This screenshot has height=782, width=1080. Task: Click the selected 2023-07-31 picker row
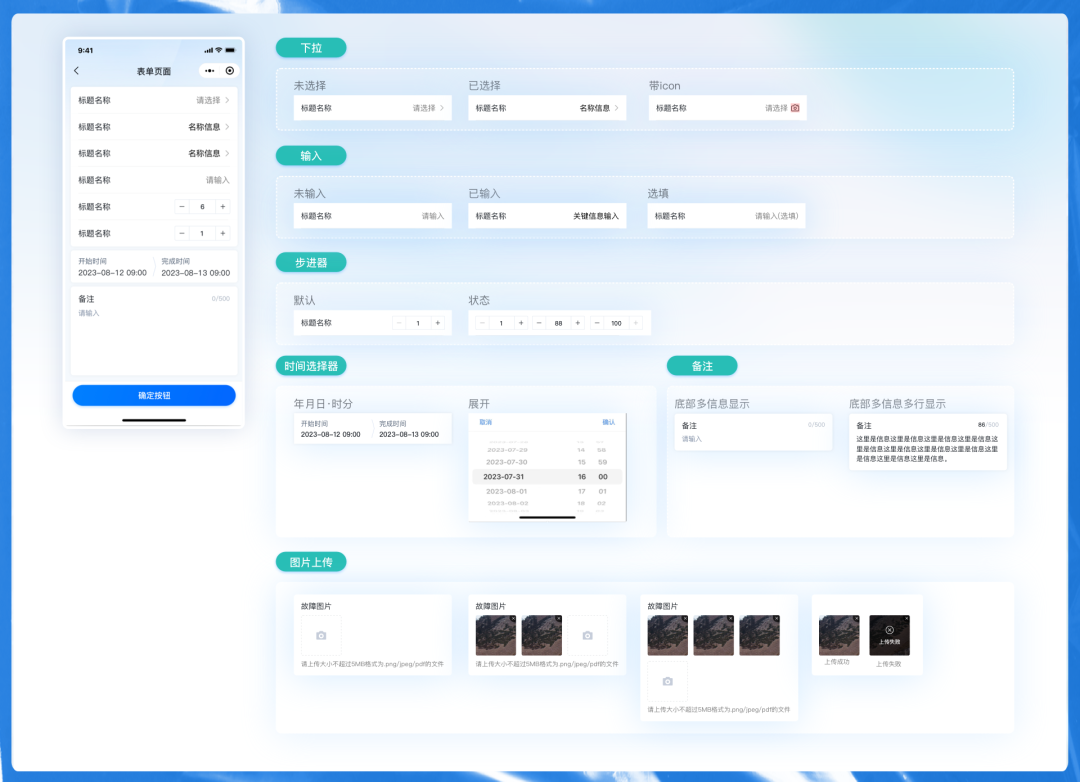pyautogui.click(x=547, y=477)
